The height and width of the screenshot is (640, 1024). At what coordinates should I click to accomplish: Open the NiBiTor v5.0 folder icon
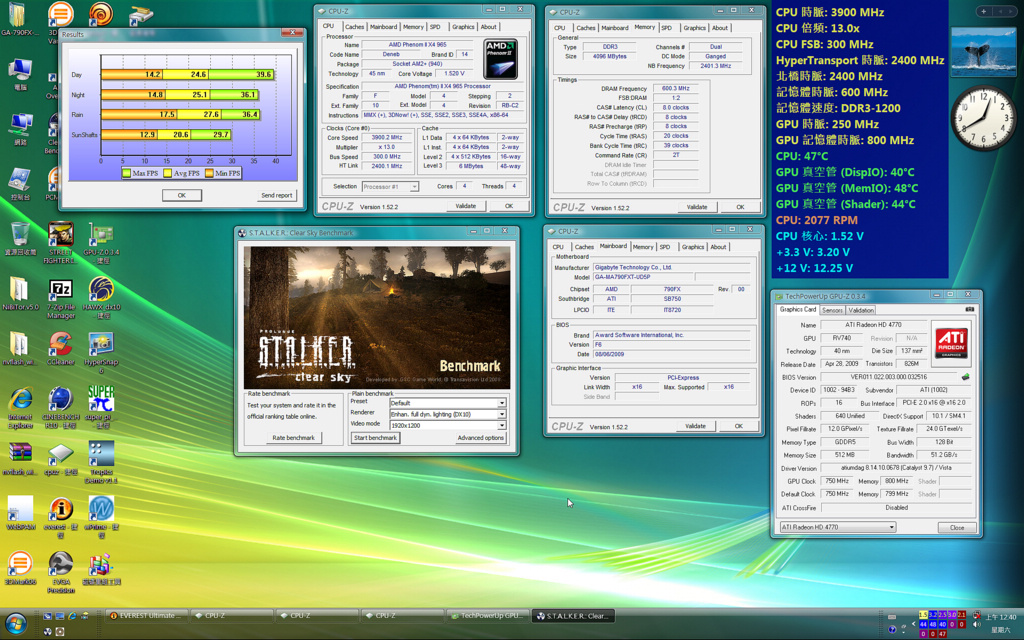point(20,293)
